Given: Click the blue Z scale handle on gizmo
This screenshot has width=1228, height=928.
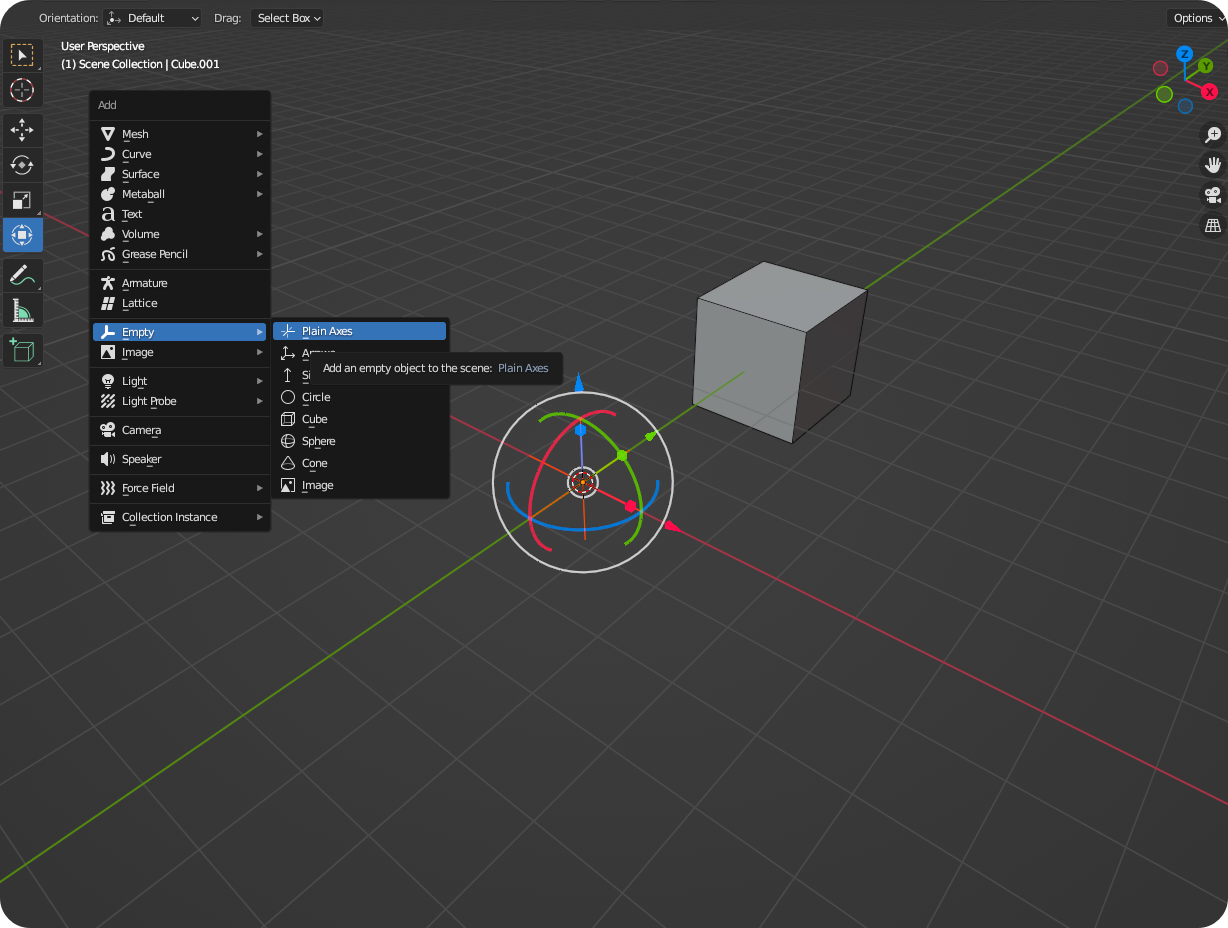Looking at the screenshot, I should [580, 430].
